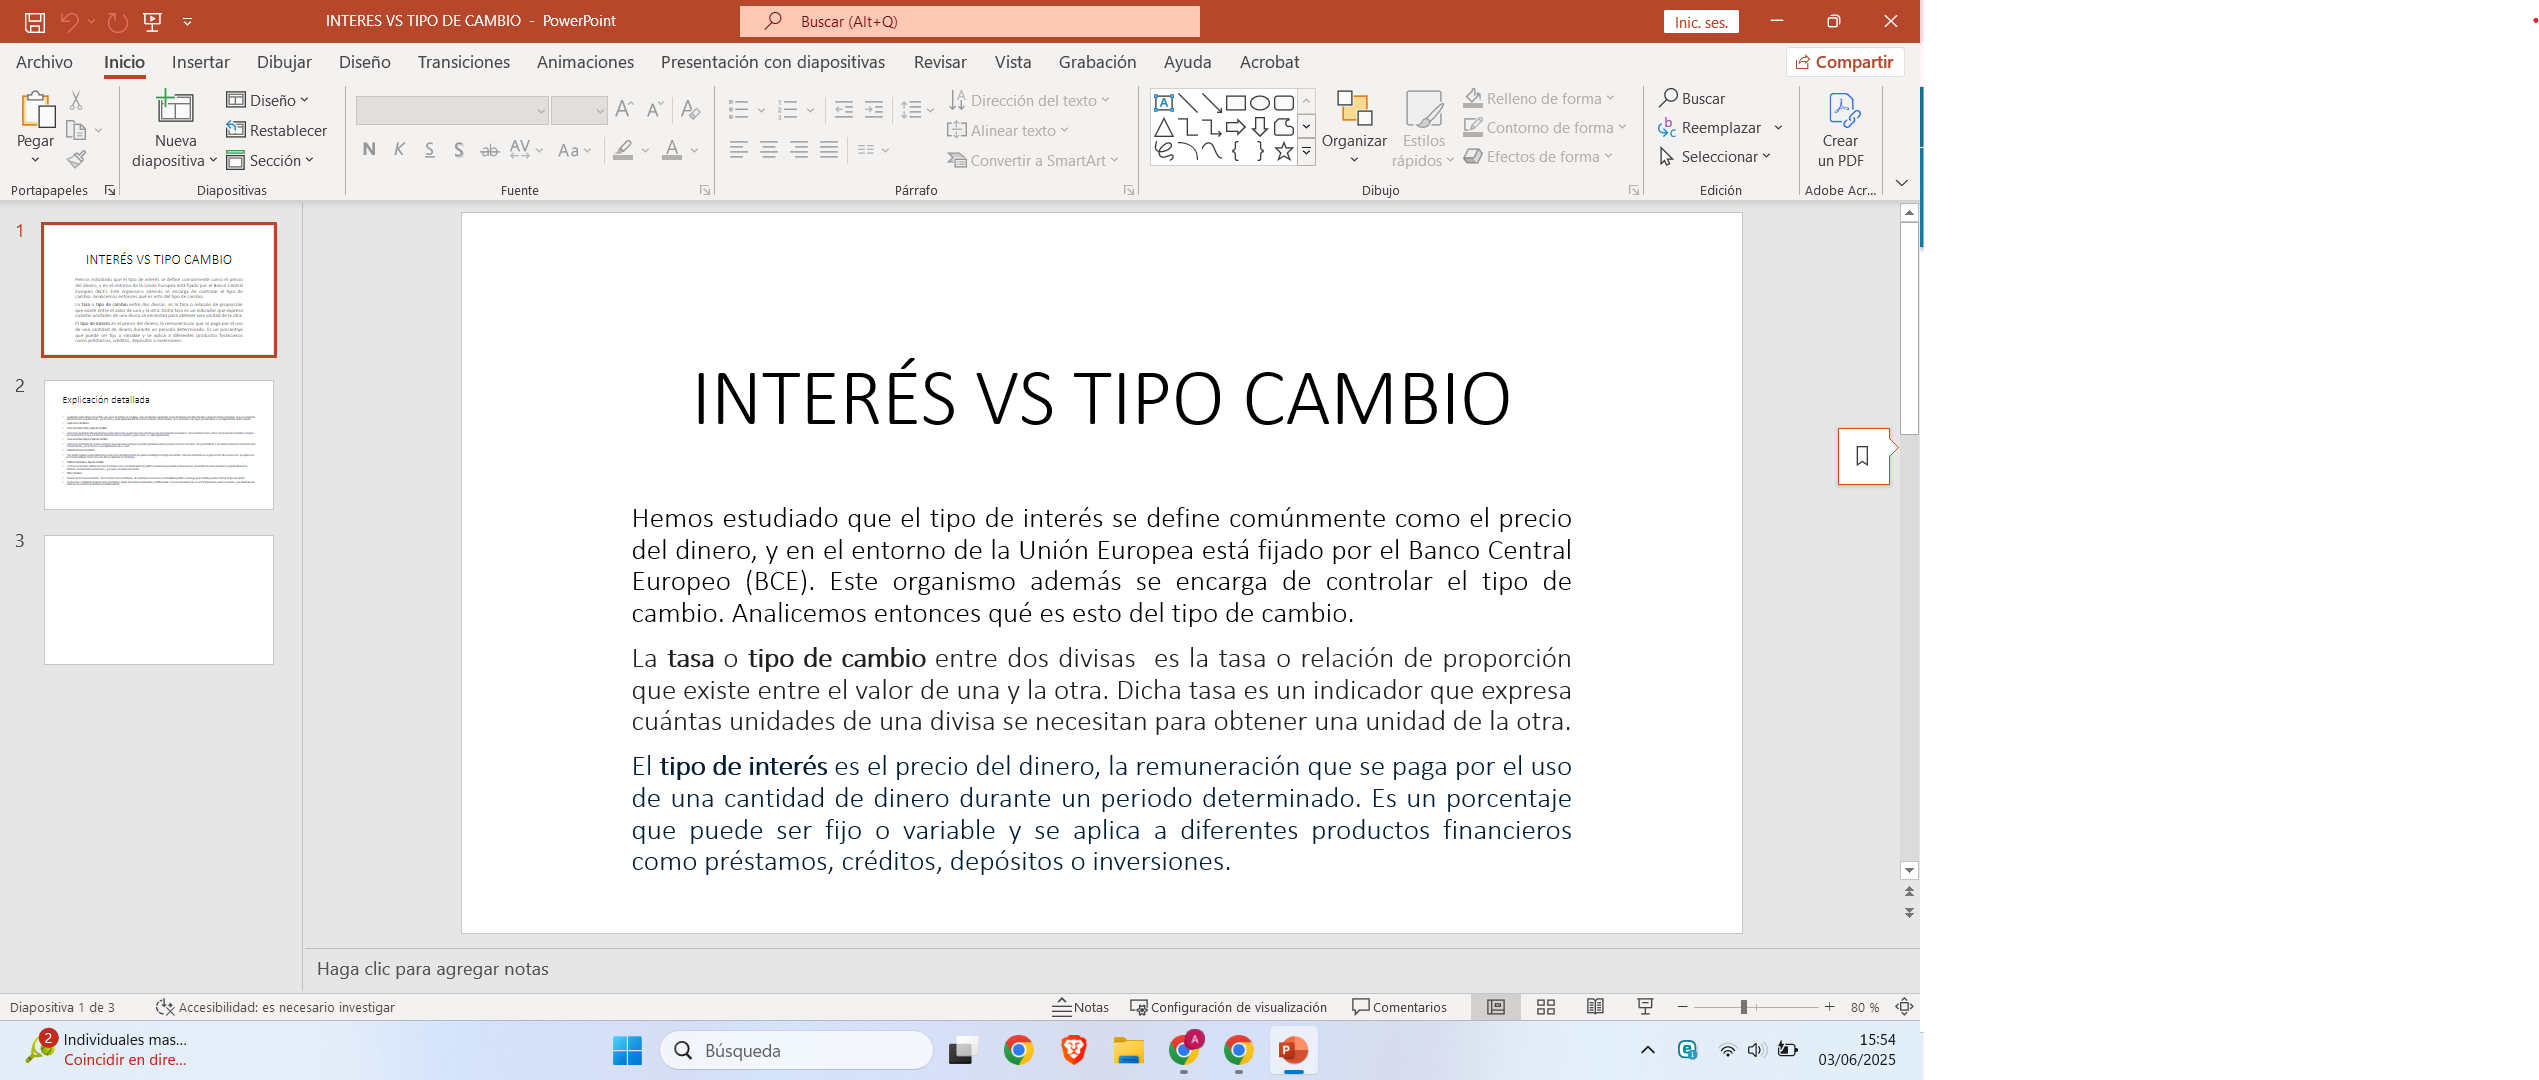Click the text highlight color marker
2539x1080 pixels.
click(x=624, y=150)
